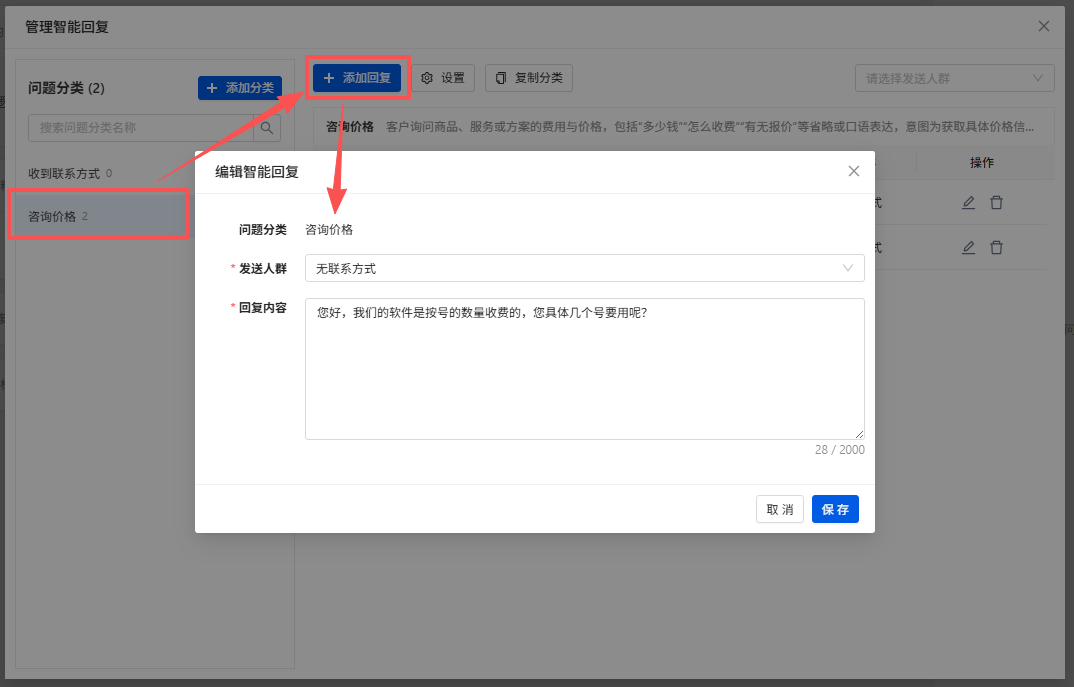The image size is (1074, 687).
Task: Click the 问题分类 (2) heading
Action: pos(66,88)
